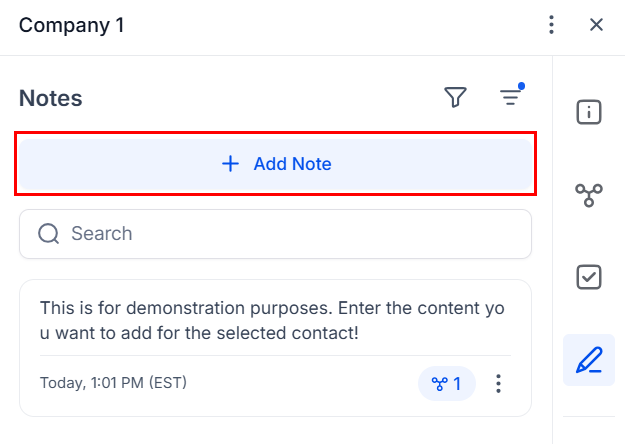Viewport: 625px width, 444px height.
Task: Open the filter options for notes
Action: pyautogui.click(x=456, y=97)
